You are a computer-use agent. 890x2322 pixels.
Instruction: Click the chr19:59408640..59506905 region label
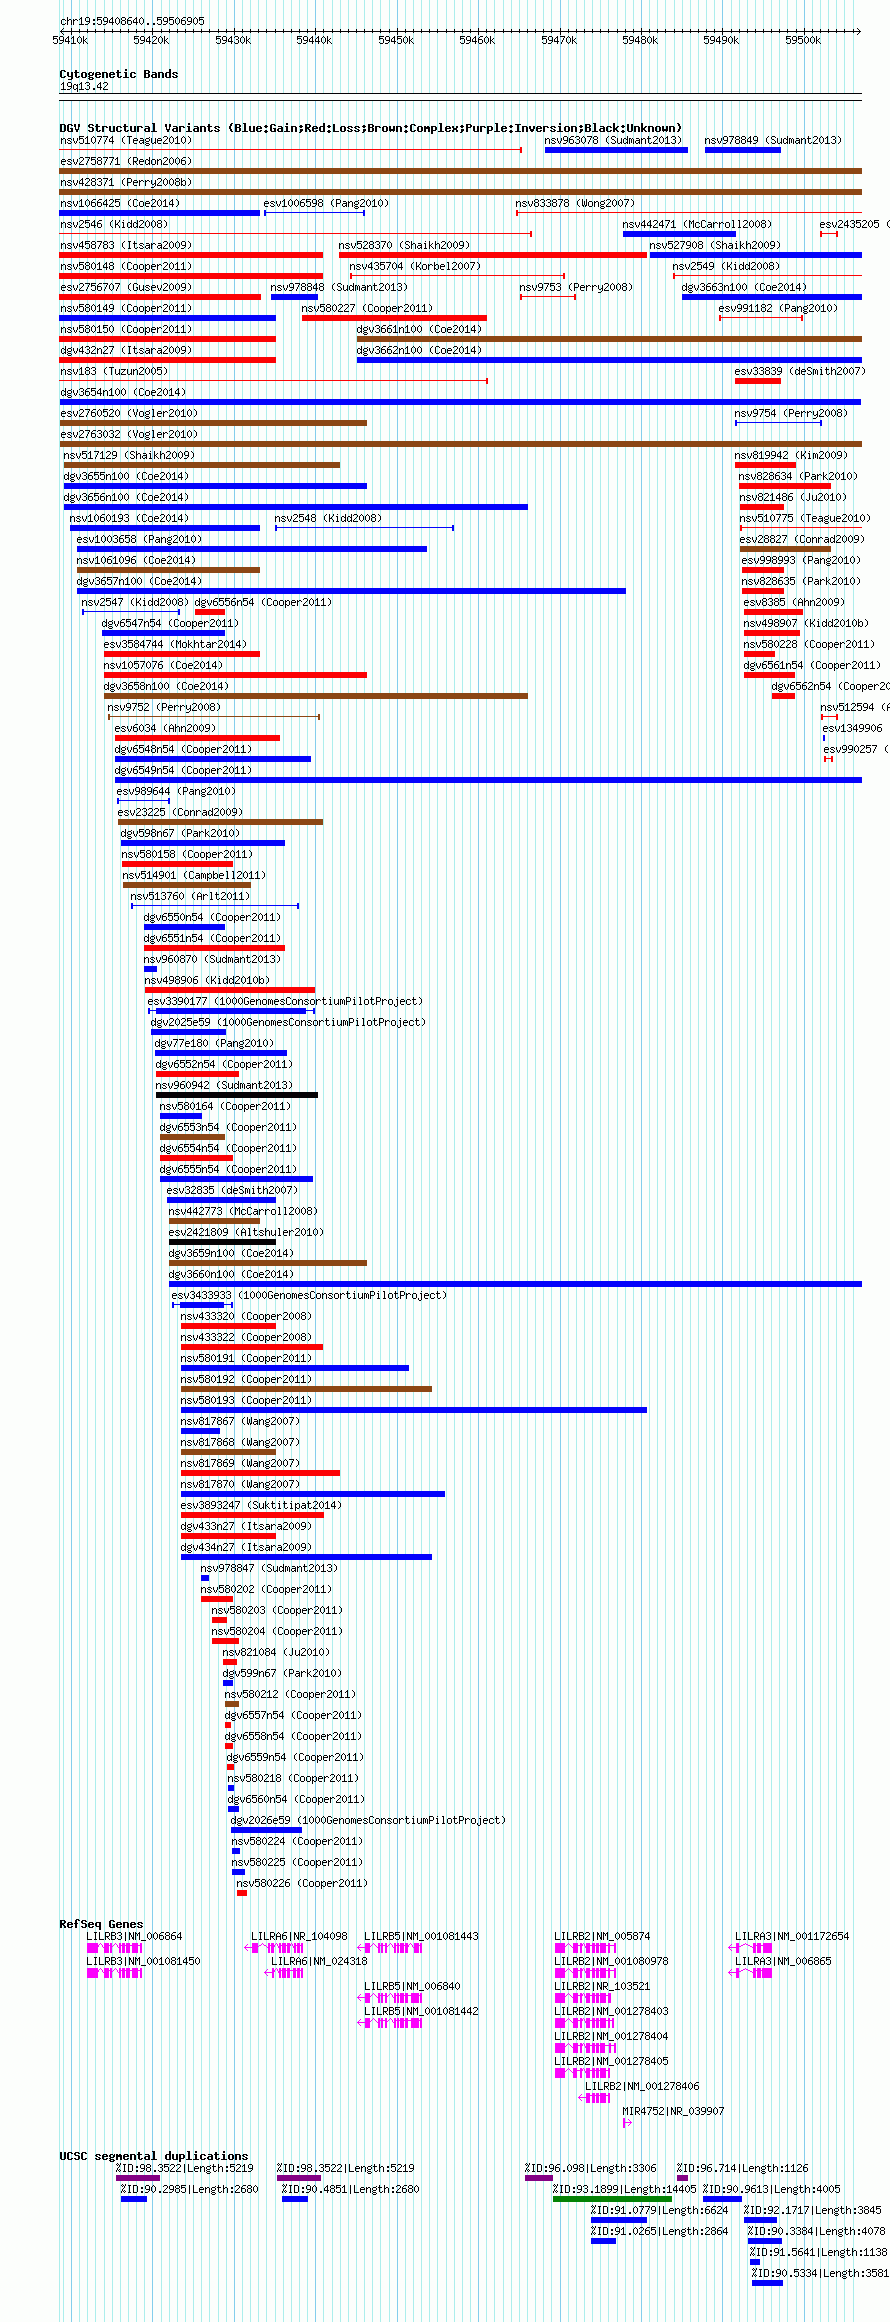132,21
